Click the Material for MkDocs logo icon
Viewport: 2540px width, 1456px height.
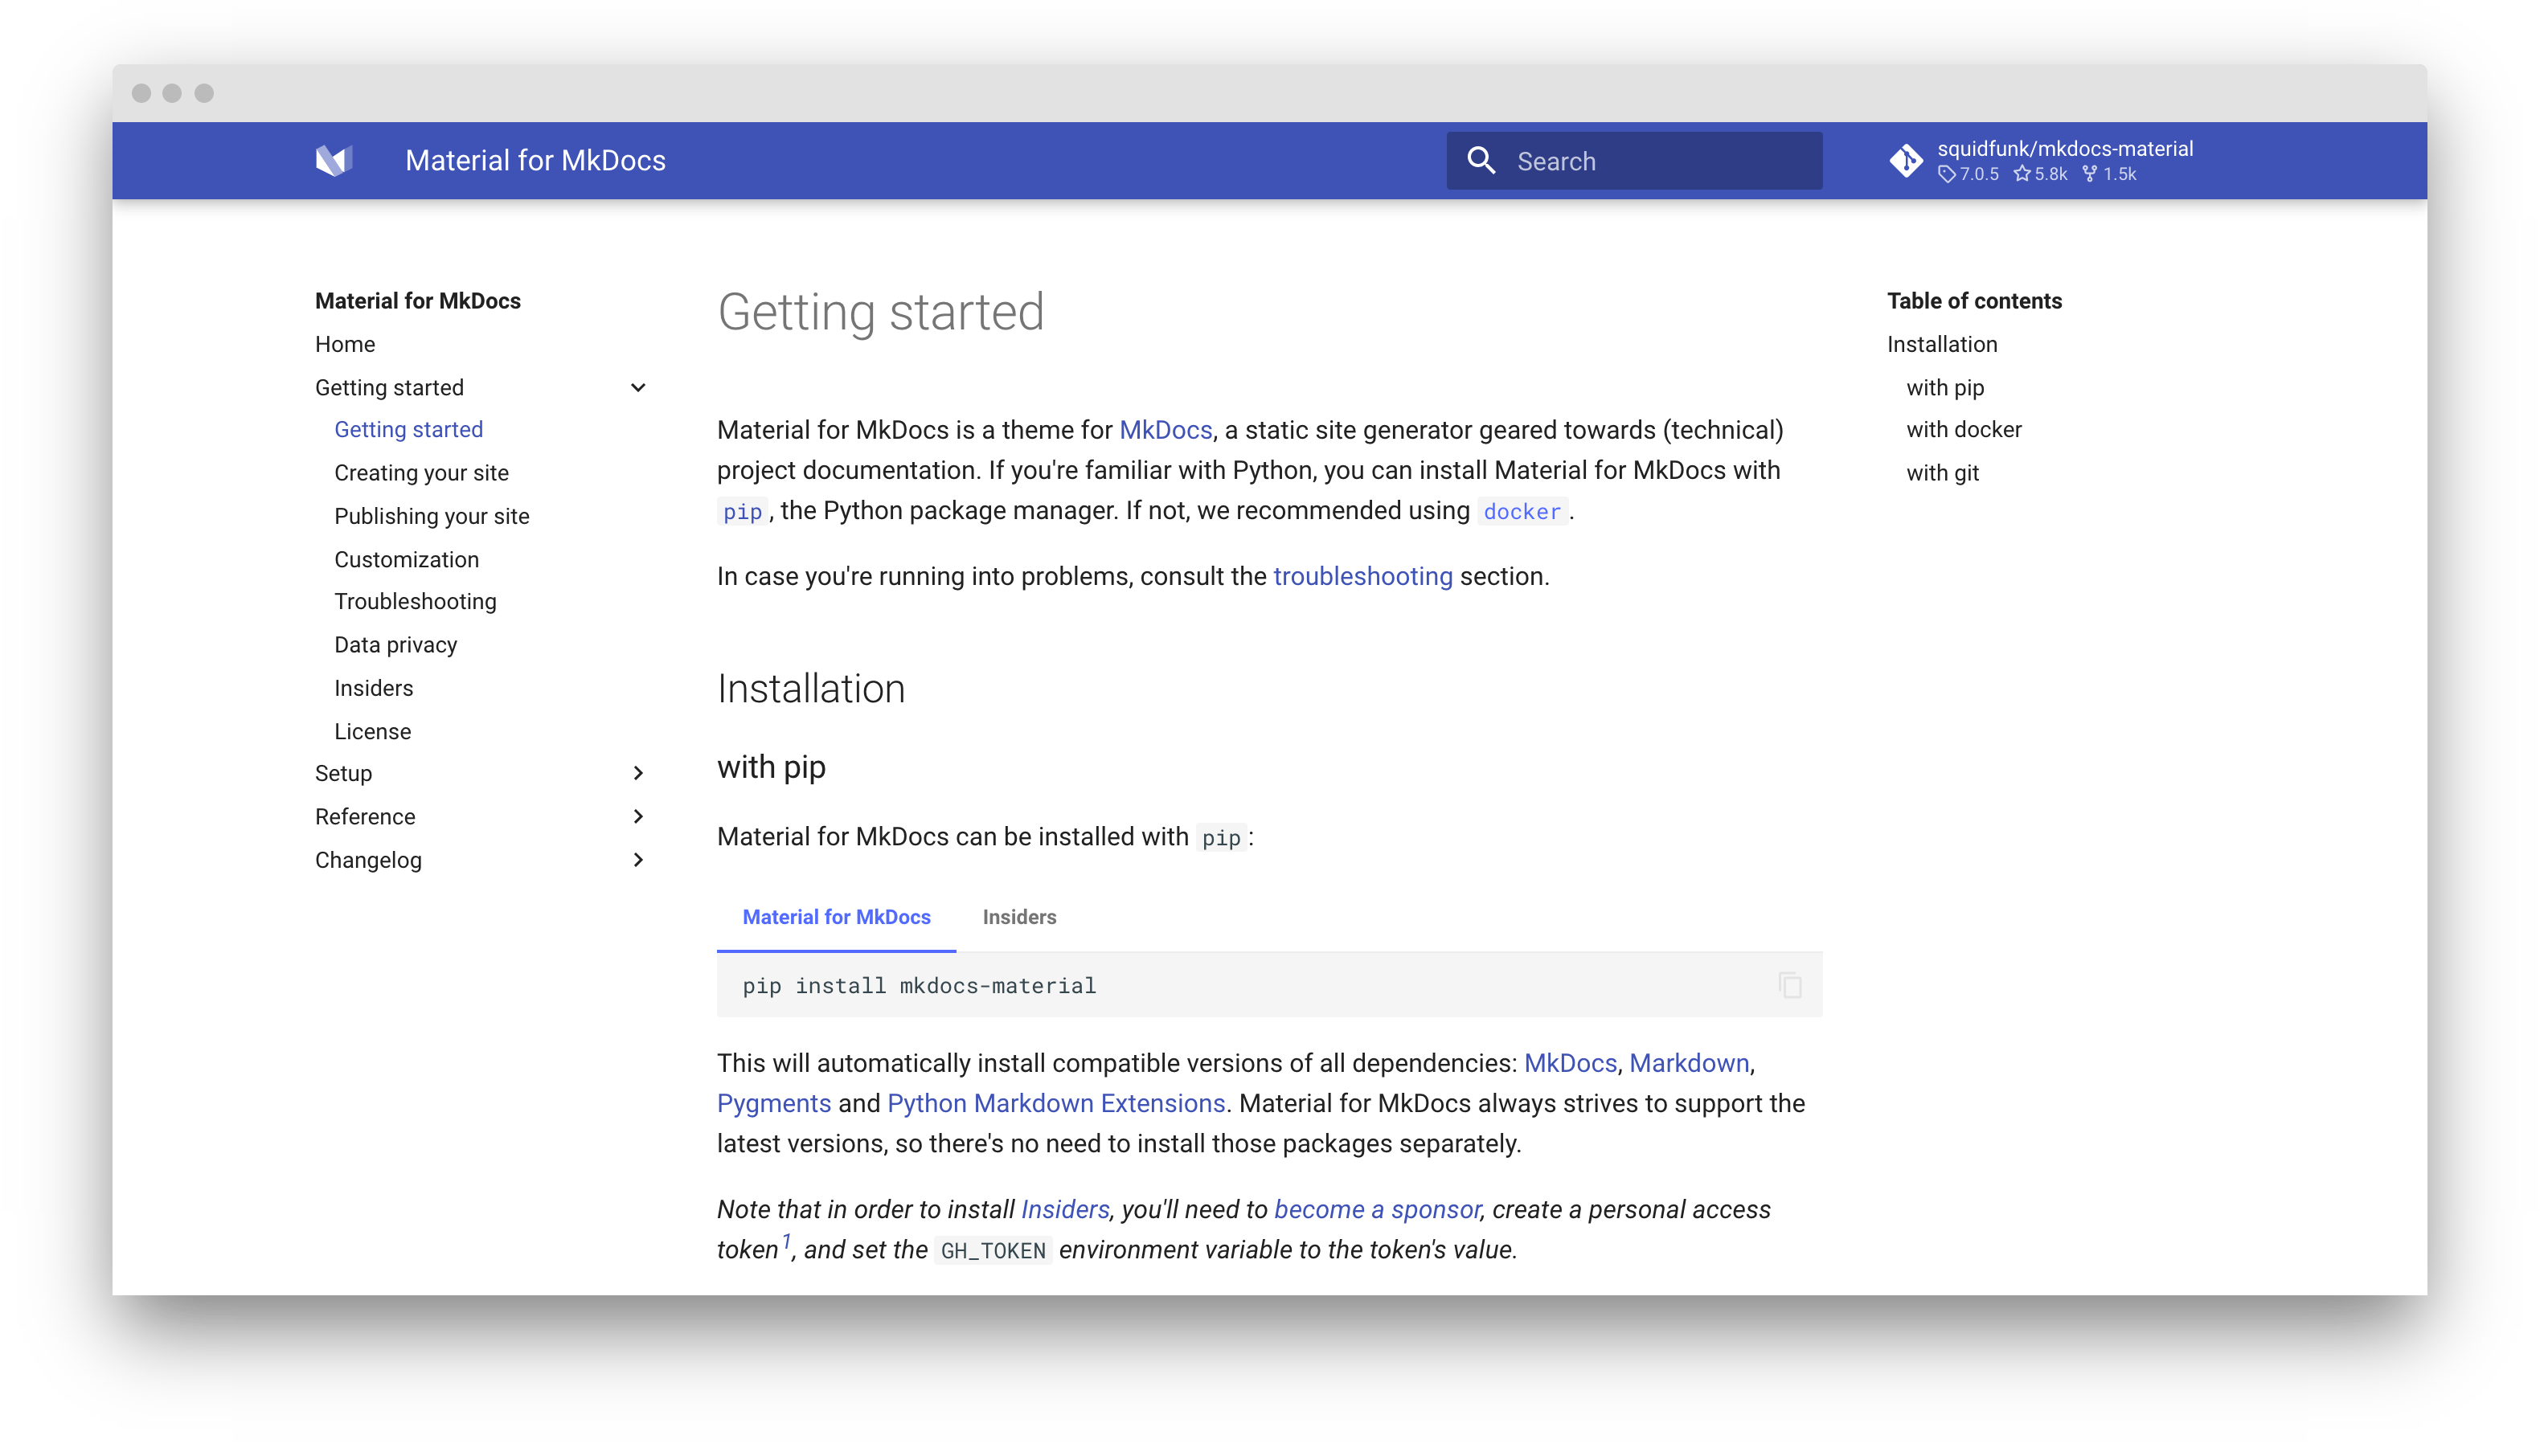point(336,160)
